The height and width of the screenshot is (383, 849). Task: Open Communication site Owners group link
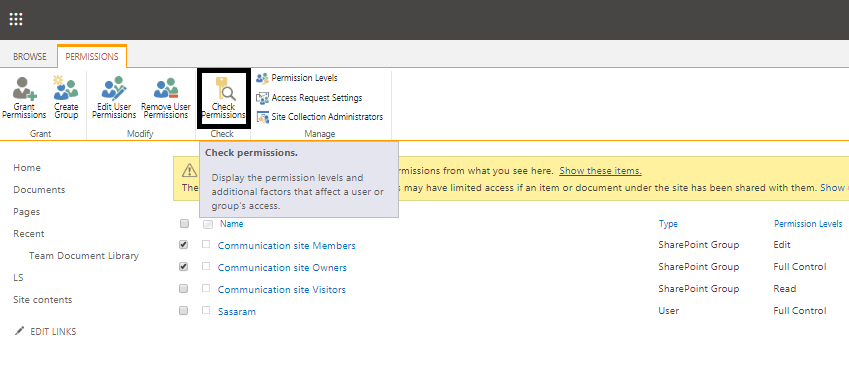click(282, 268)
